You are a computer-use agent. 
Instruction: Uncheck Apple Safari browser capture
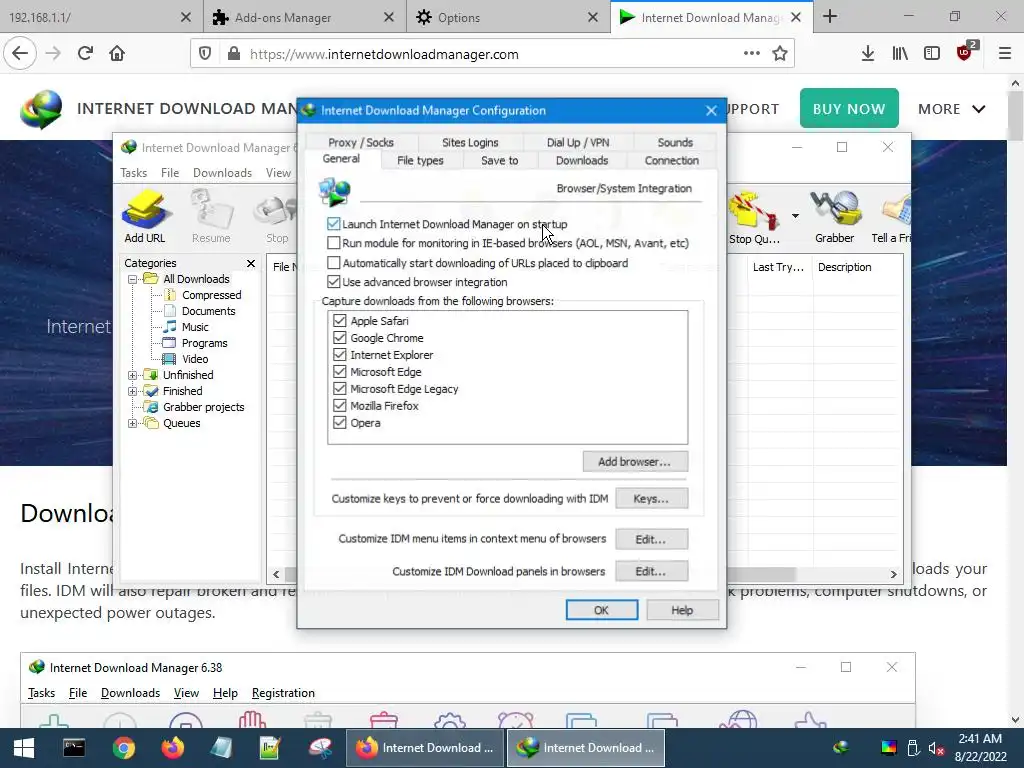[x=340, y=321]
